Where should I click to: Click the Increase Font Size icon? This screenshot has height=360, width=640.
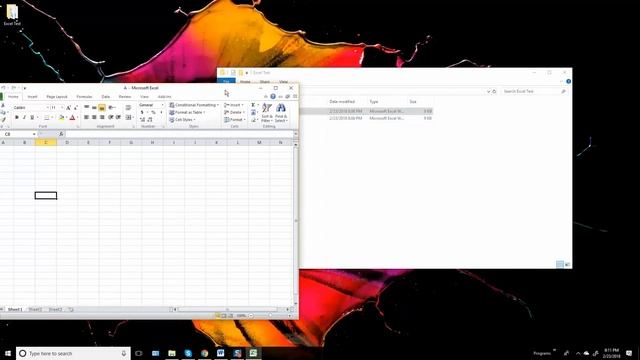click(x=68, y=107)
